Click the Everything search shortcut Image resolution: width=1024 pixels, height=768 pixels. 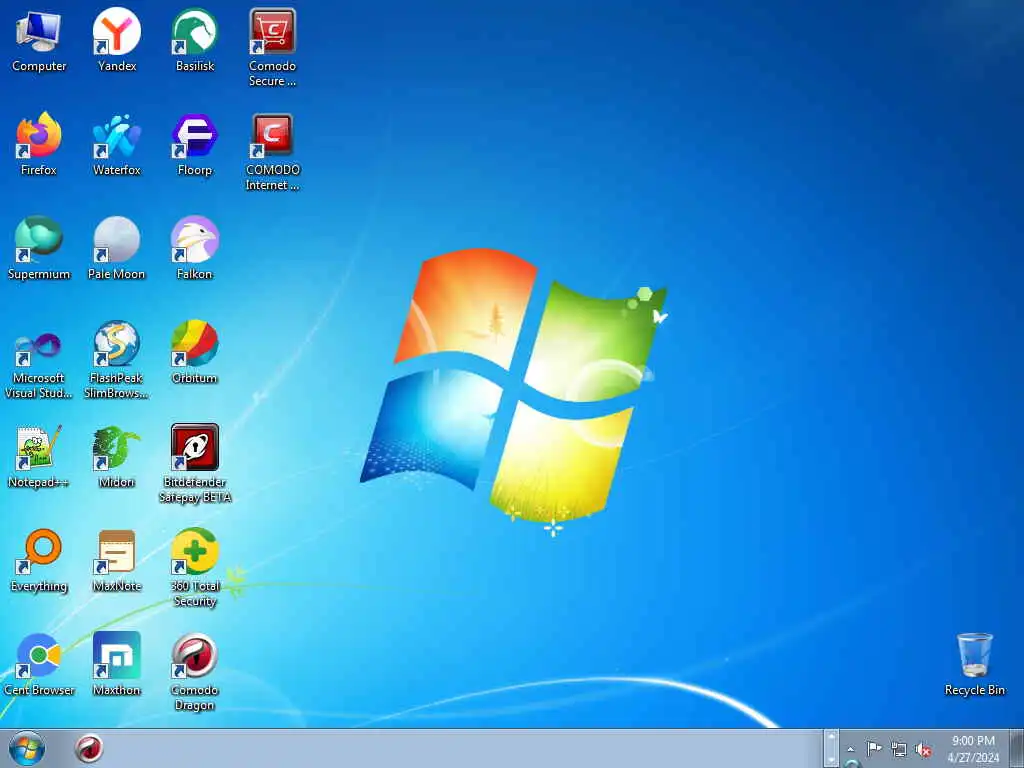[x=39, y=560]
